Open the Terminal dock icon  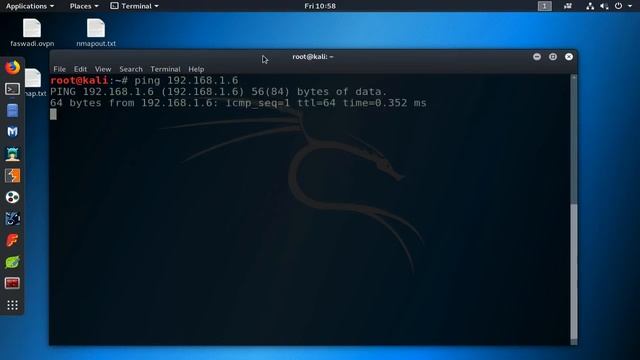pyautogui.click(x=12, y=89)
